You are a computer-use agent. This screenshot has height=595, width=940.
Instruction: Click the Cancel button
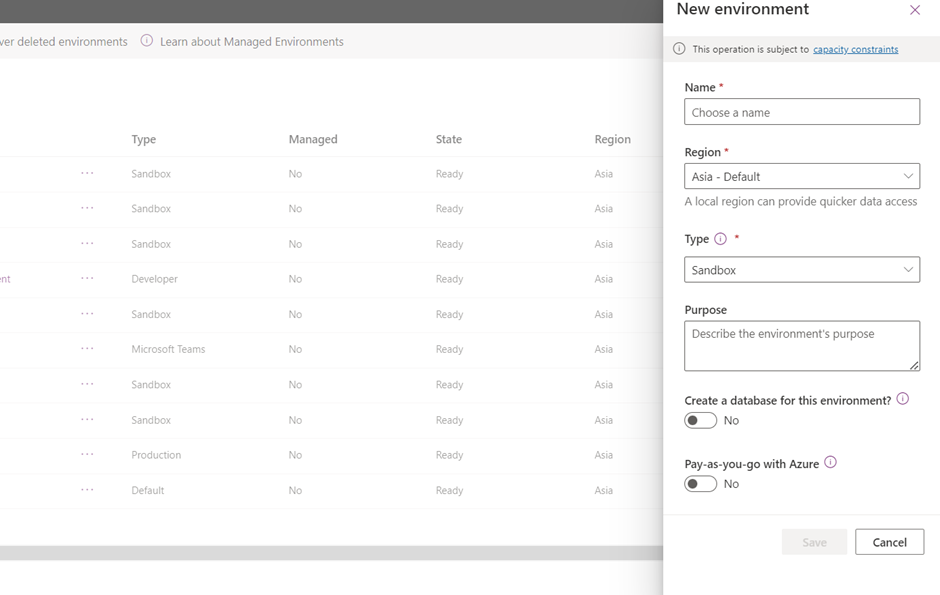[889, 541]
